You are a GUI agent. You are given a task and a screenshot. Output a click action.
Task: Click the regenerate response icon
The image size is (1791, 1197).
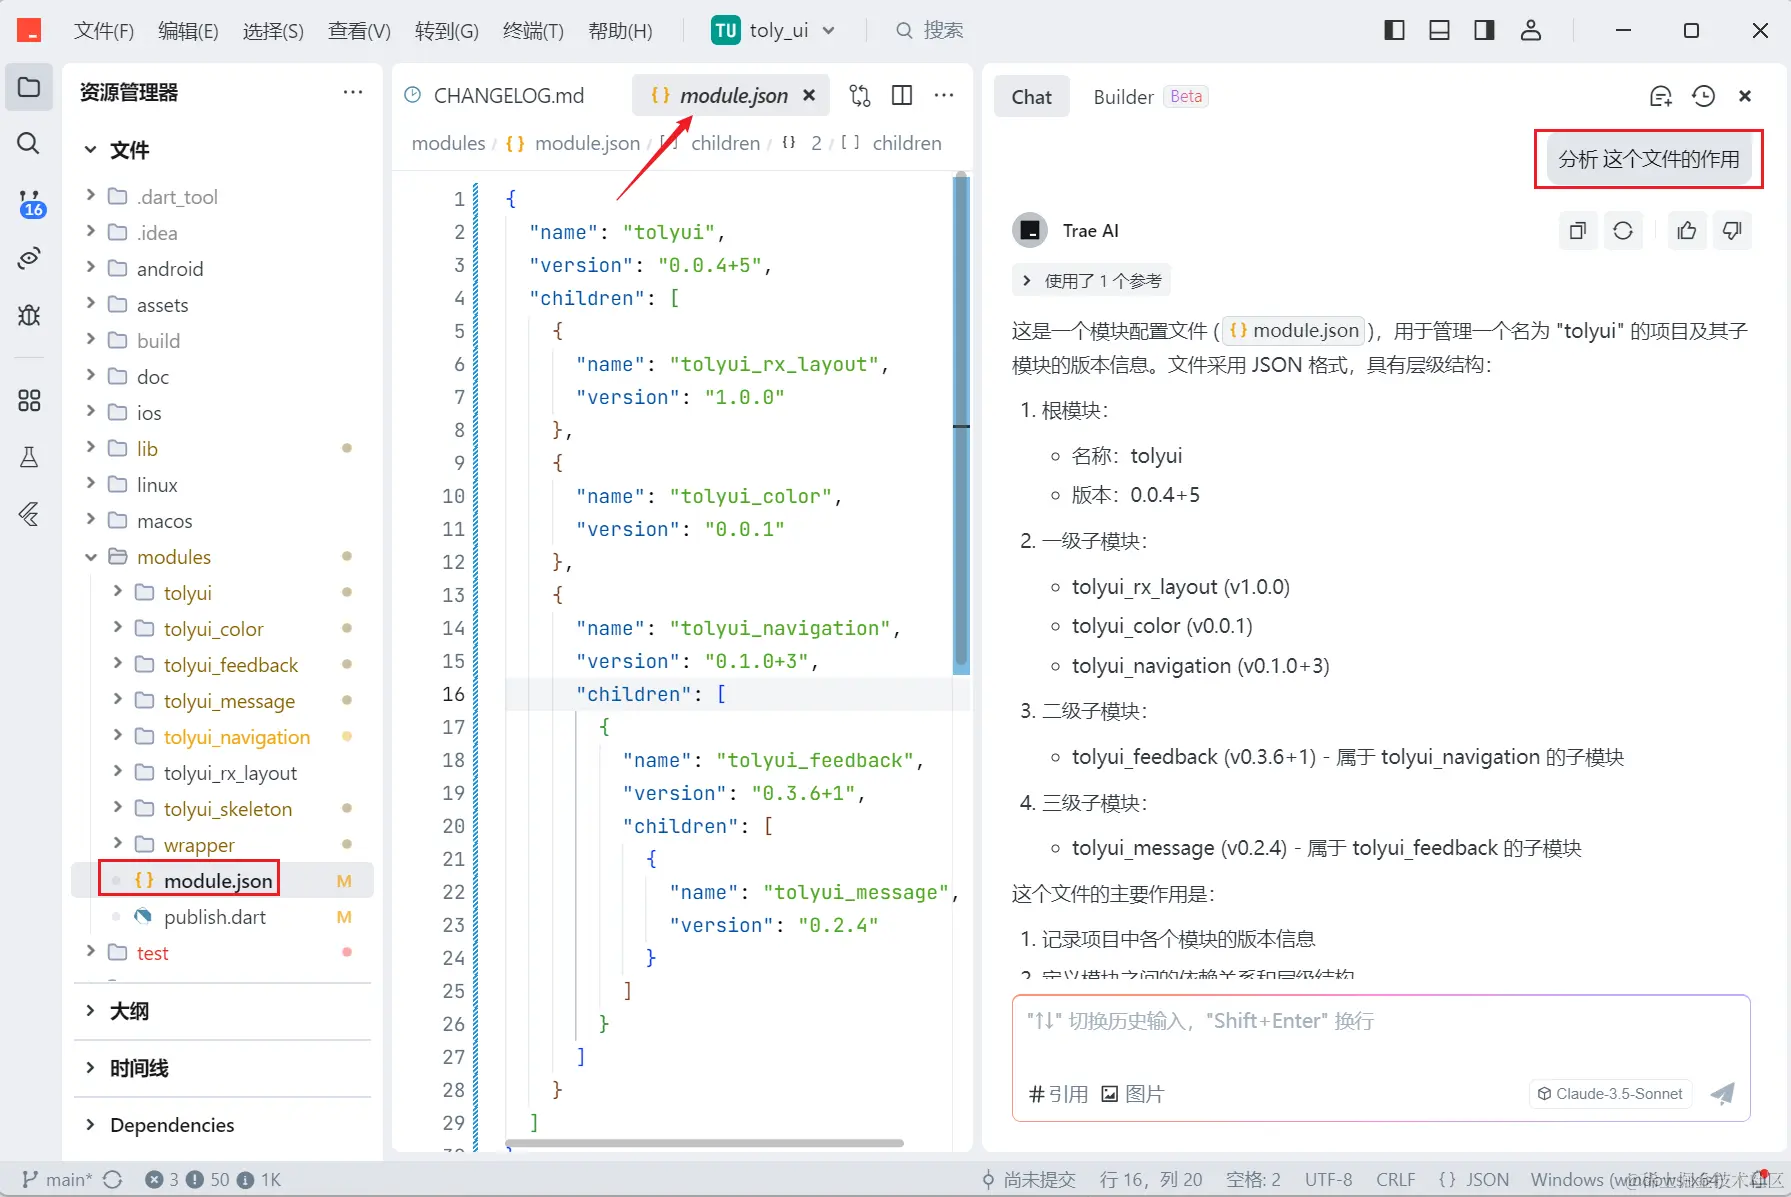1623,231
